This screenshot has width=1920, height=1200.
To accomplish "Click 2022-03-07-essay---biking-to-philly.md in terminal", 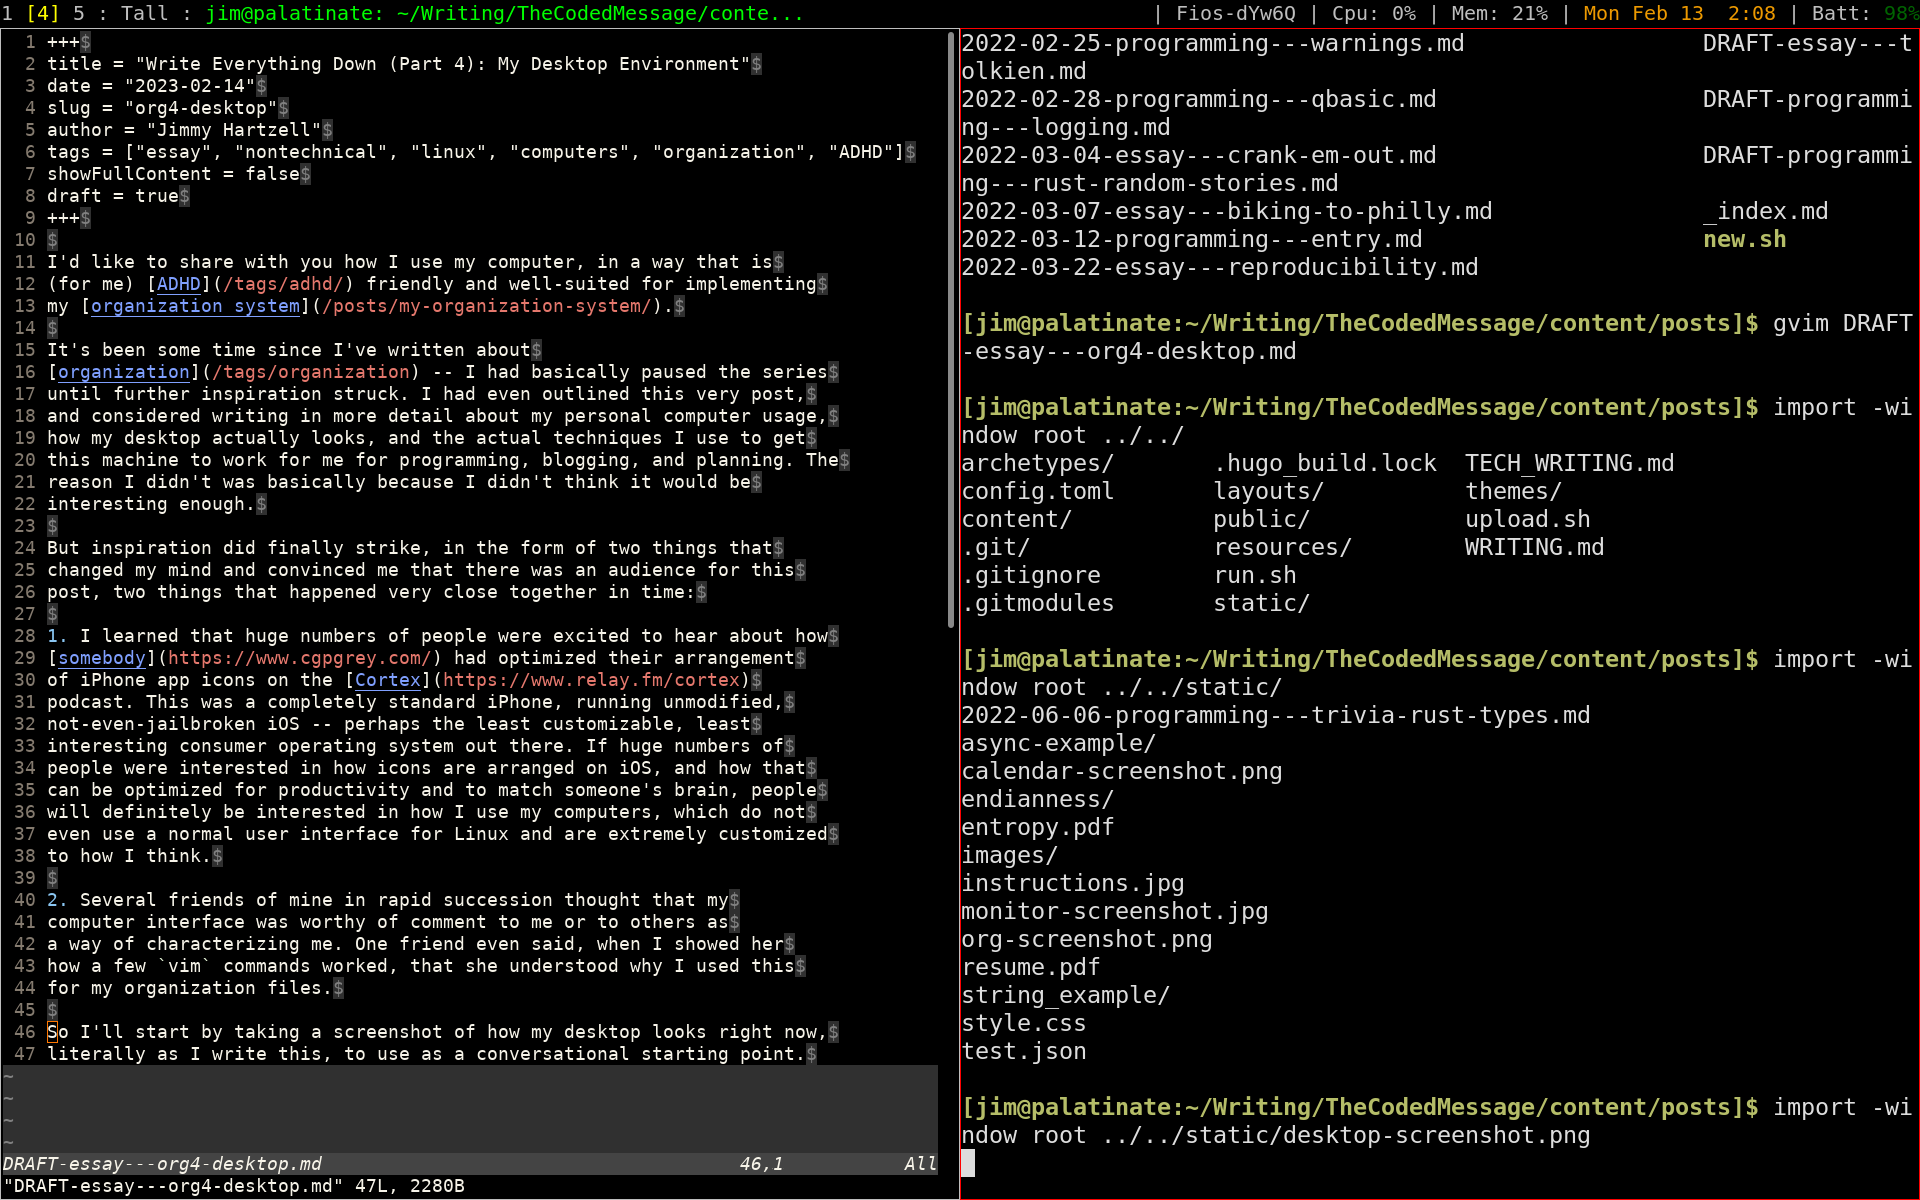I will (x=1227, y=211).
